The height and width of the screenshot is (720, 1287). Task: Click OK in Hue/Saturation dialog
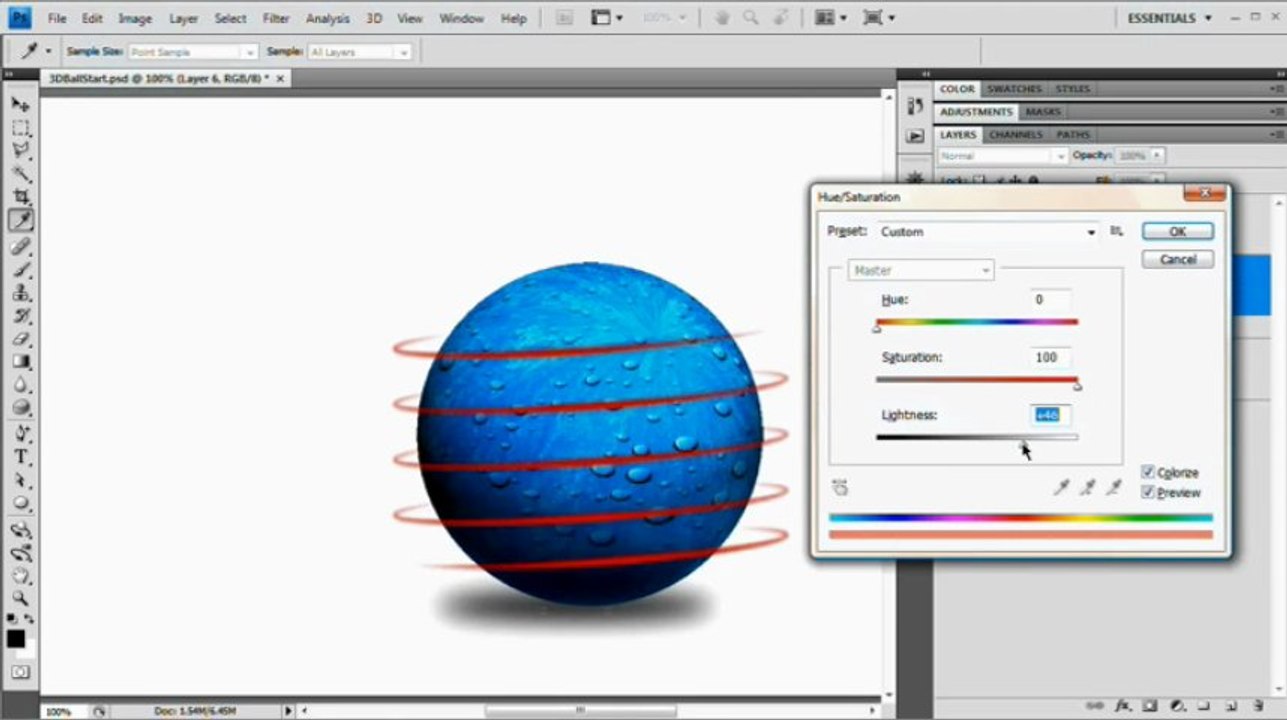pos(1177,231)
